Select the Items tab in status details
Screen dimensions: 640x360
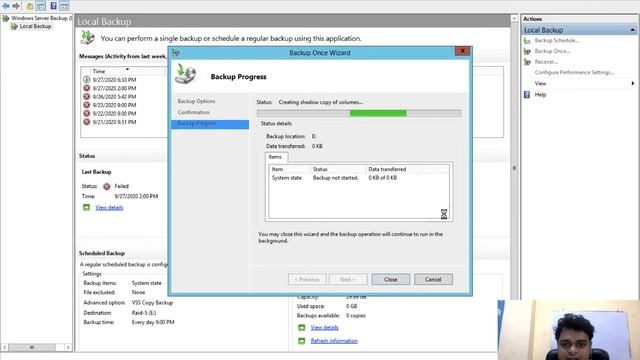click(x=276, y=157)
